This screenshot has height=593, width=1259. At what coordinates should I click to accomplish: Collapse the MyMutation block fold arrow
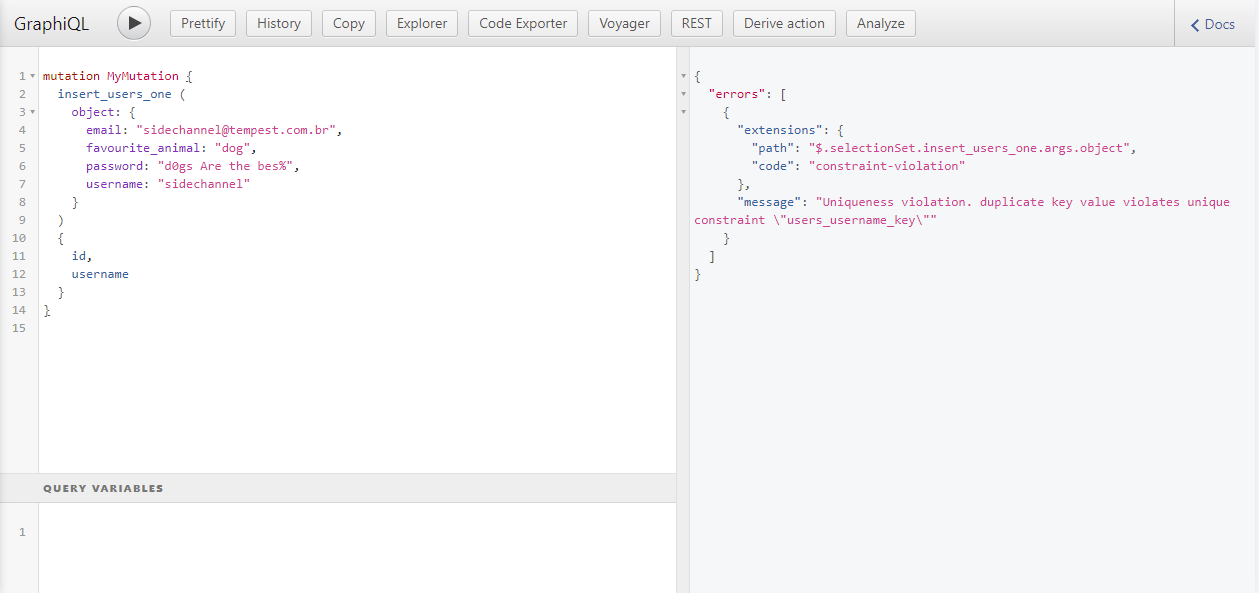pyautogui.click(x=33, y=76)
